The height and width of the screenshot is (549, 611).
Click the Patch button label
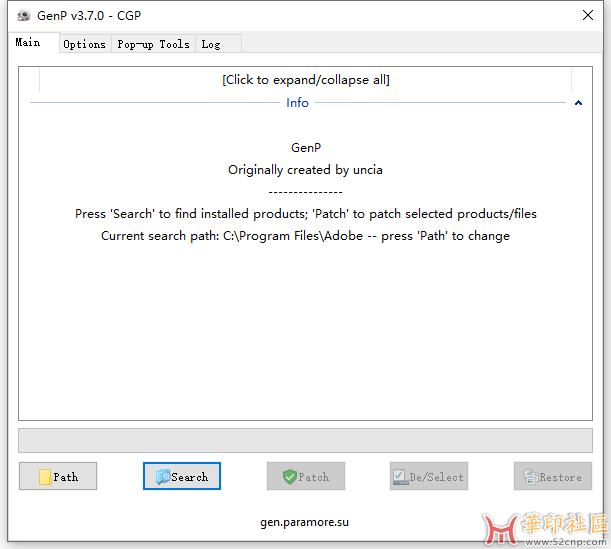[314, 477]
